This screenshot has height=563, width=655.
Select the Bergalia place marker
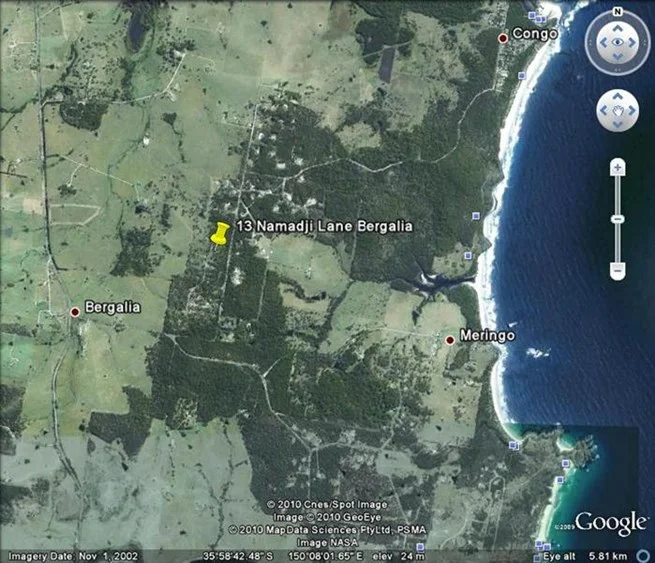(75, 312)
